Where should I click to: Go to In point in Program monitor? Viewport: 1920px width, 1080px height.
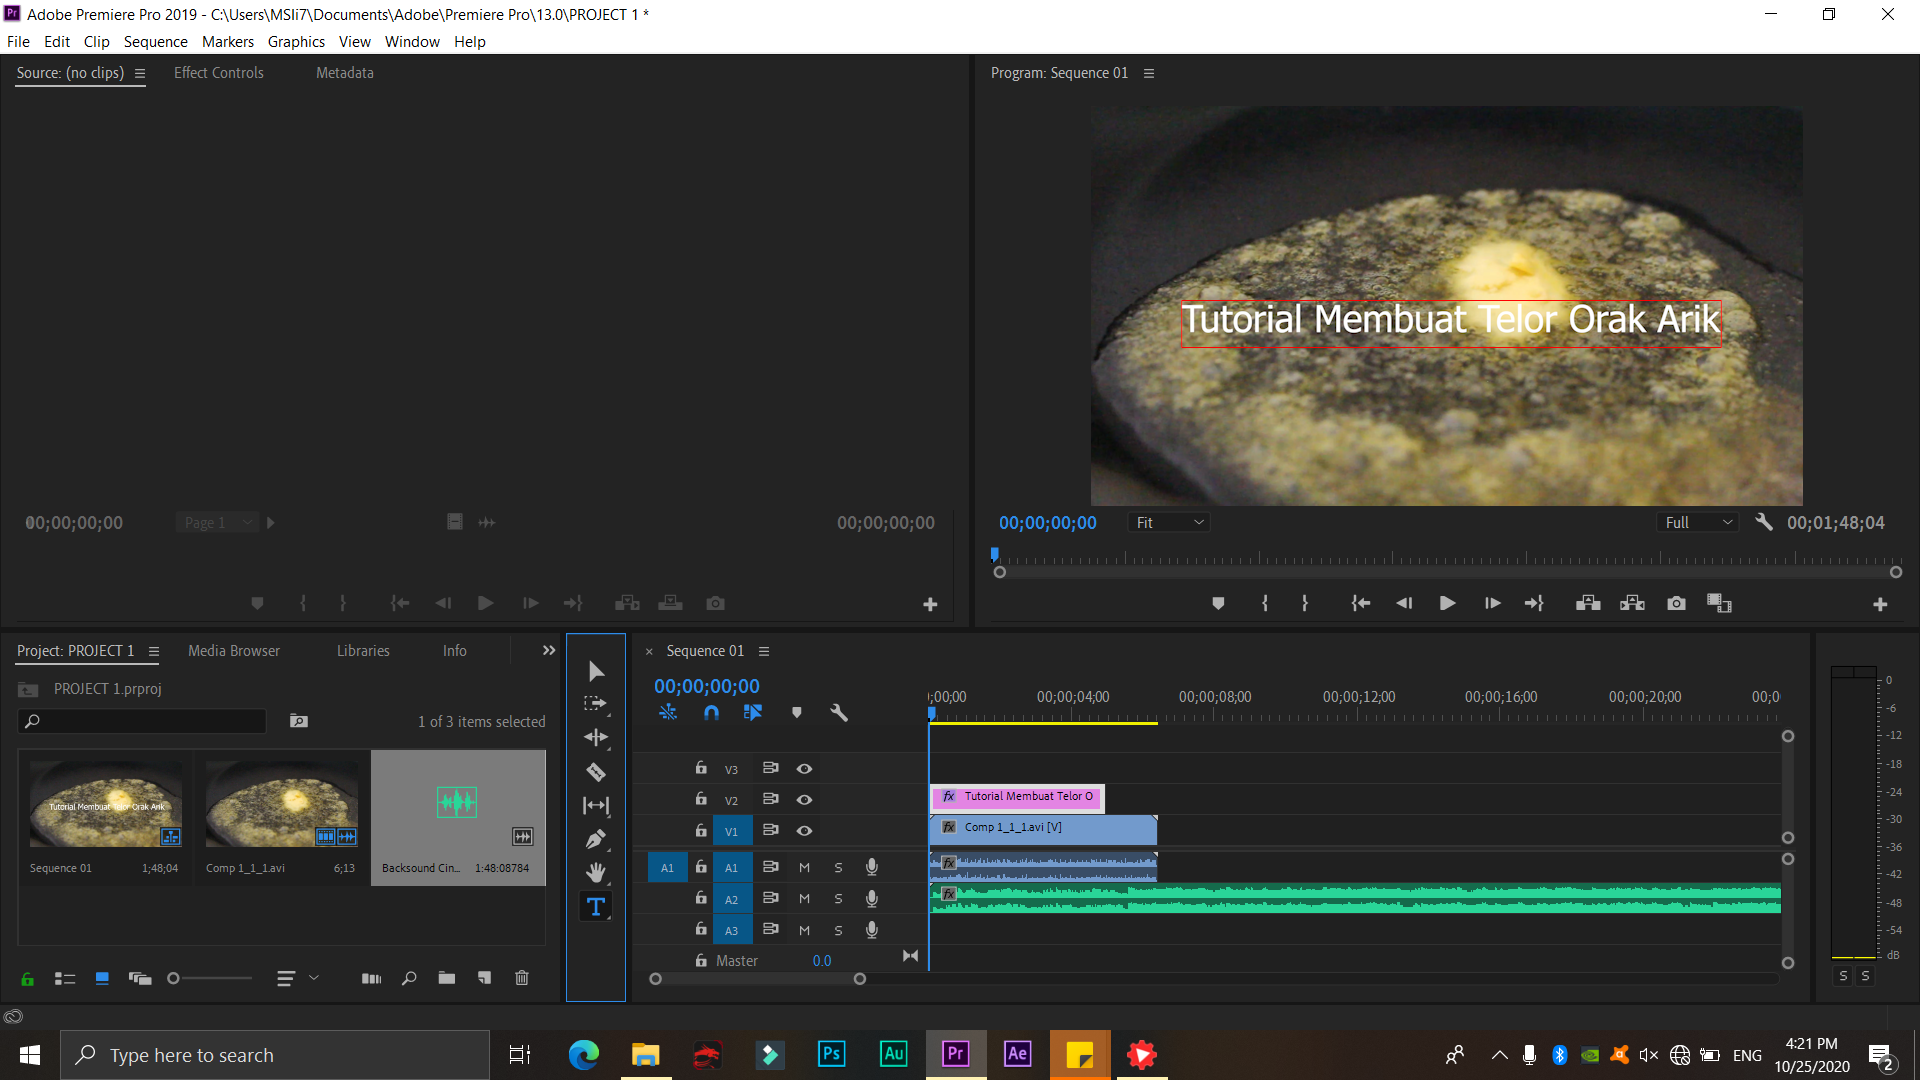click(x=1360, y=603)
